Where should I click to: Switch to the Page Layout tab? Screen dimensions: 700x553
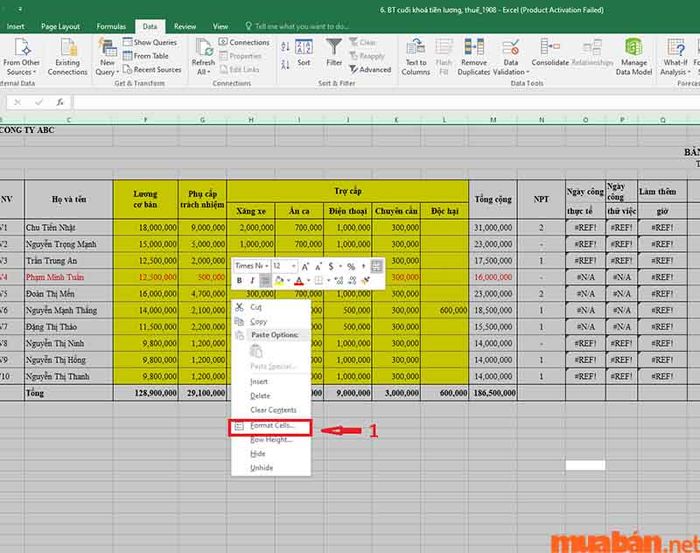coord(60,26)
